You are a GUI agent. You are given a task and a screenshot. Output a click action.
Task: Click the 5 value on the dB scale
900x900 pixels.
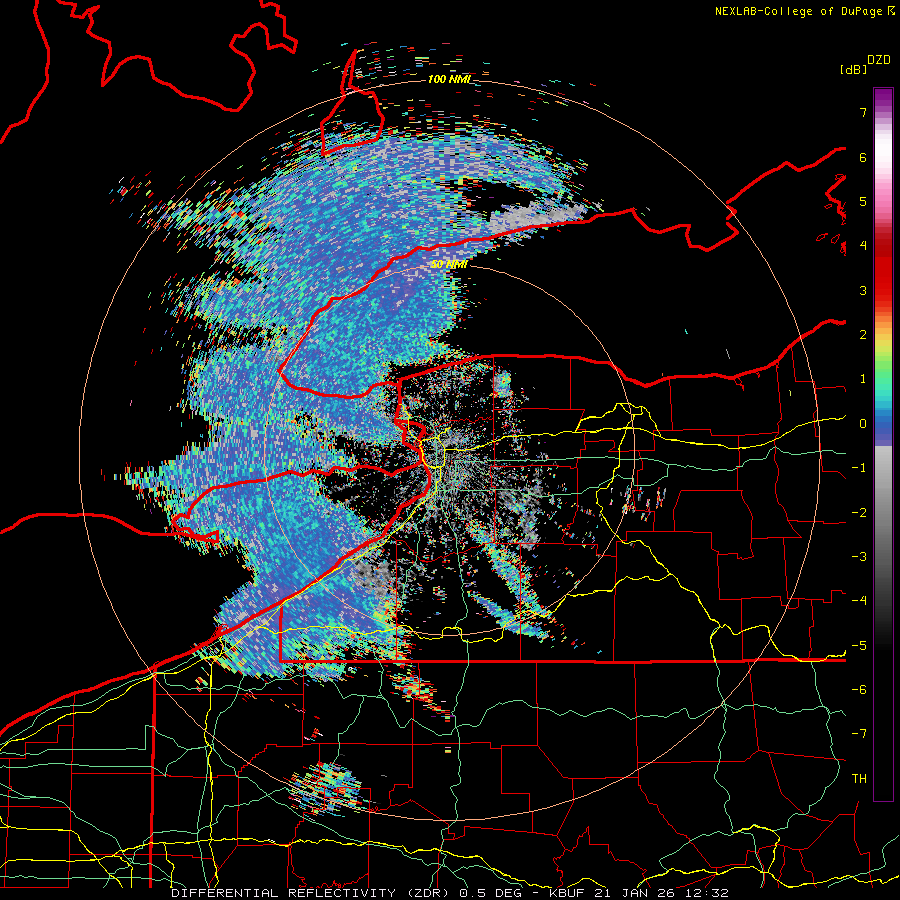(863, 201)
